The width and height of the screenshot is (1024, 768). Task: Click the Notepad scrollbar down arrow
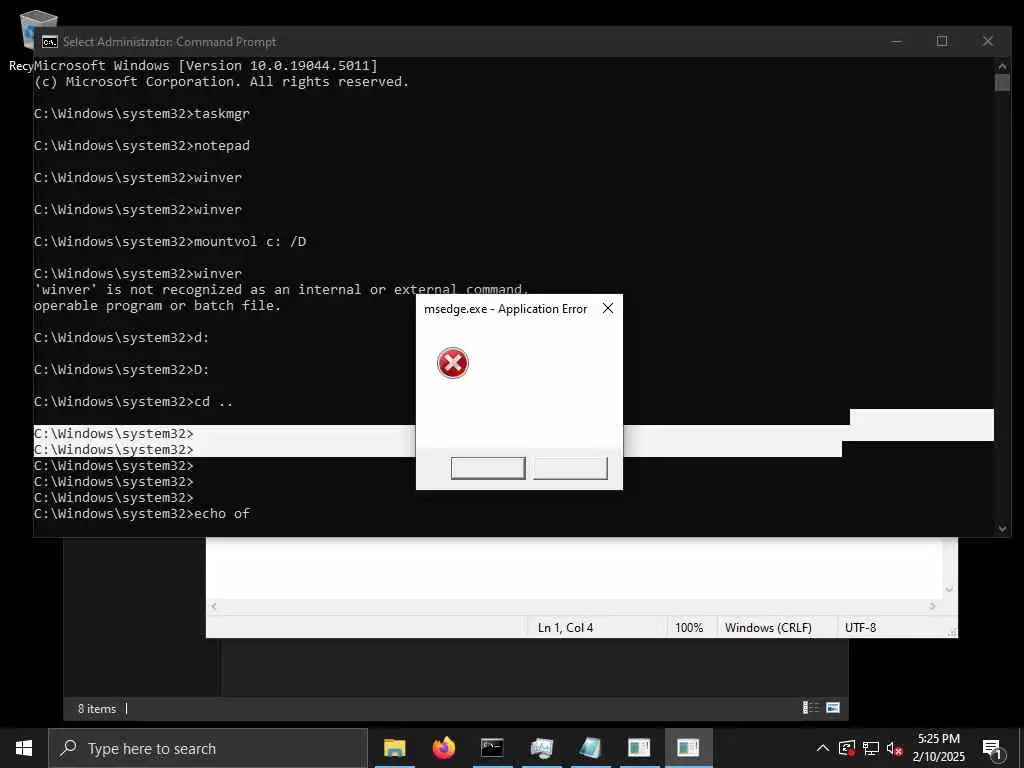(x=950, y=589)
